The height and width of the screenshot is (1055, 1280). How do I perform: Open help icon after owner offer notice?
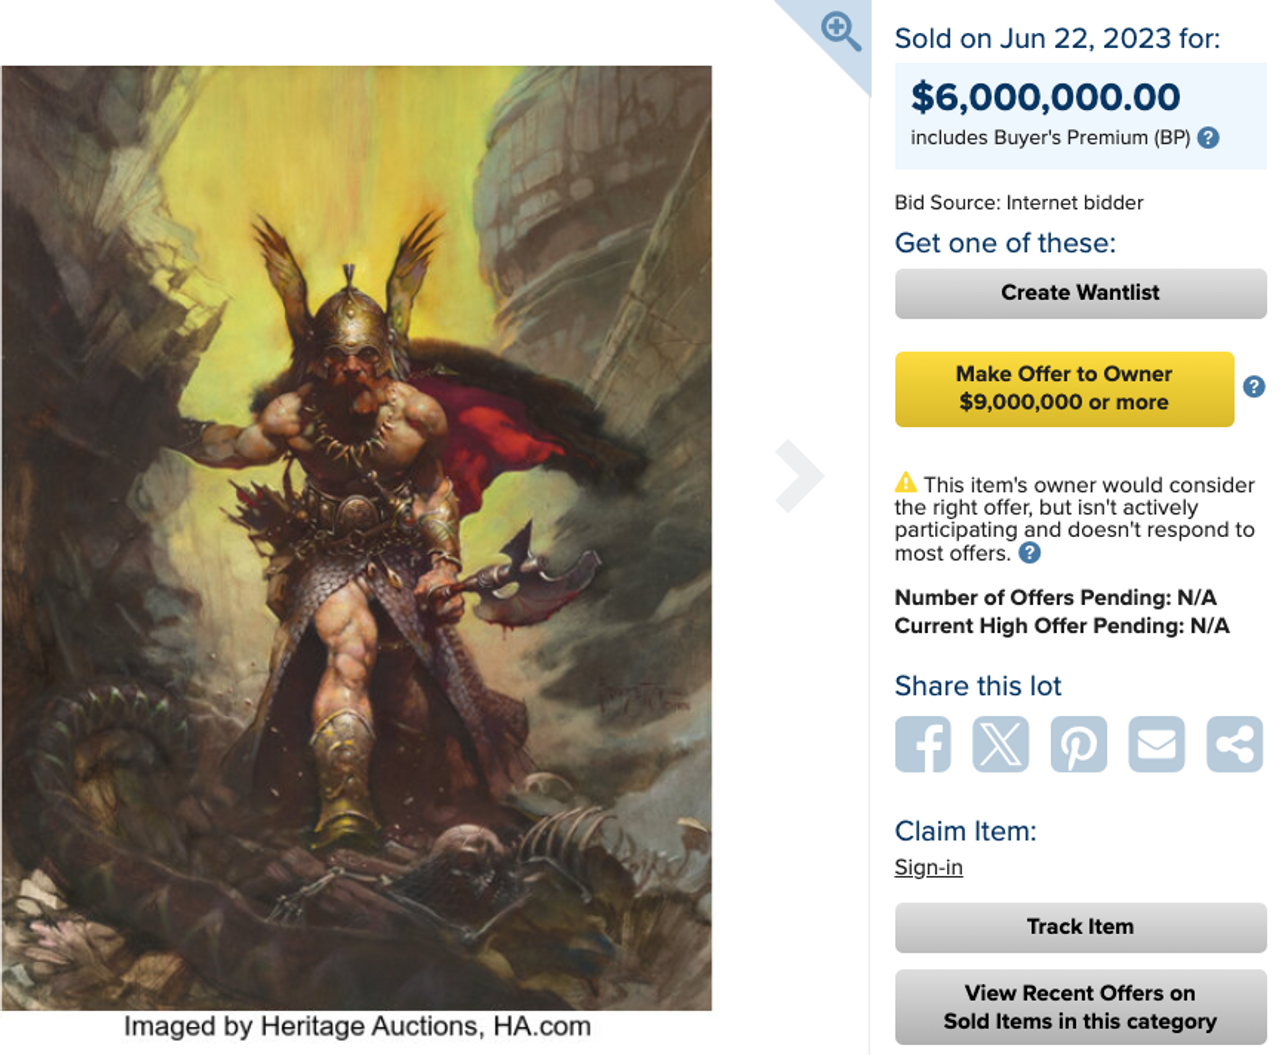1029,553
